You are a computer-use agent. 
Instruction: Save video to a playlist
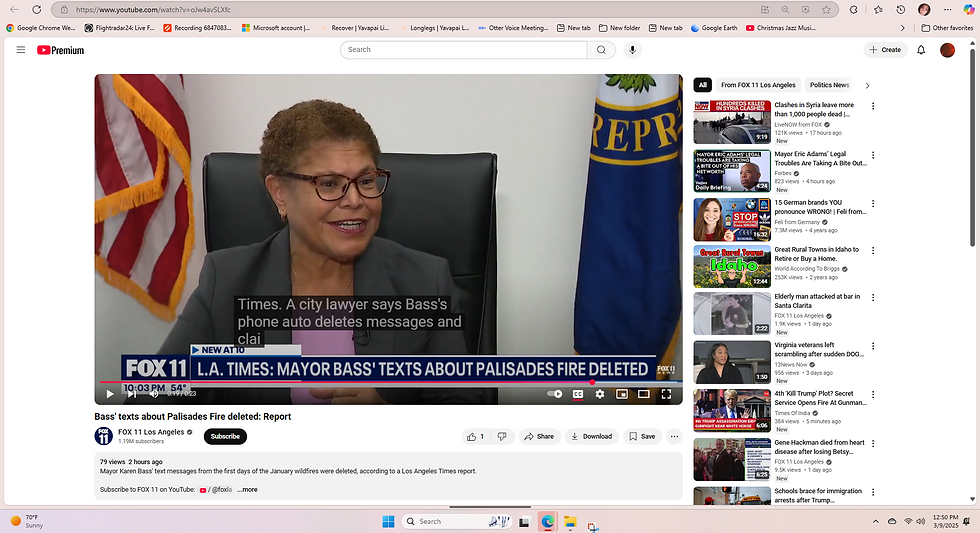point(642,437)
